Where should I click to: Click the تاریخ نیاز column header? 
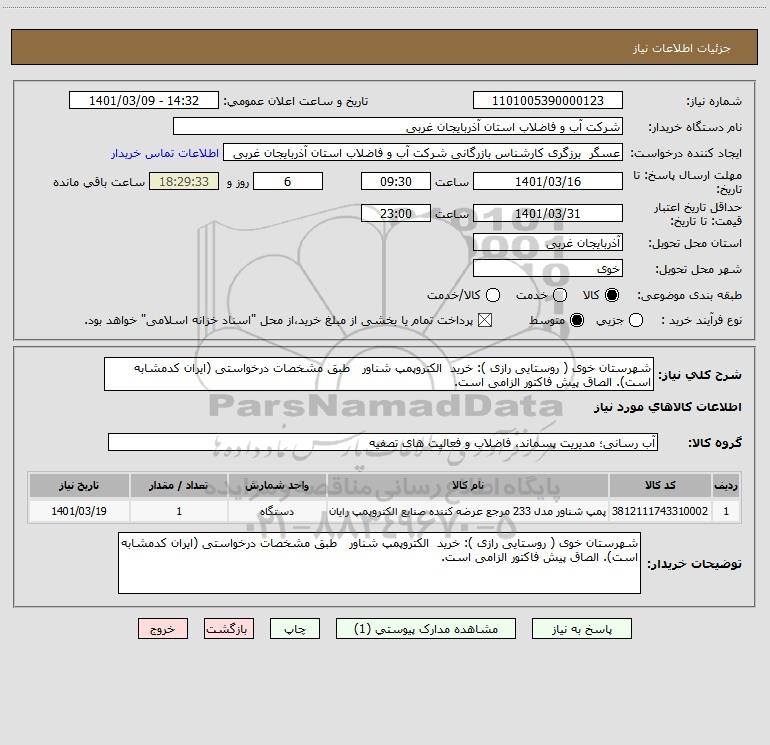click(x=79, y=485)
